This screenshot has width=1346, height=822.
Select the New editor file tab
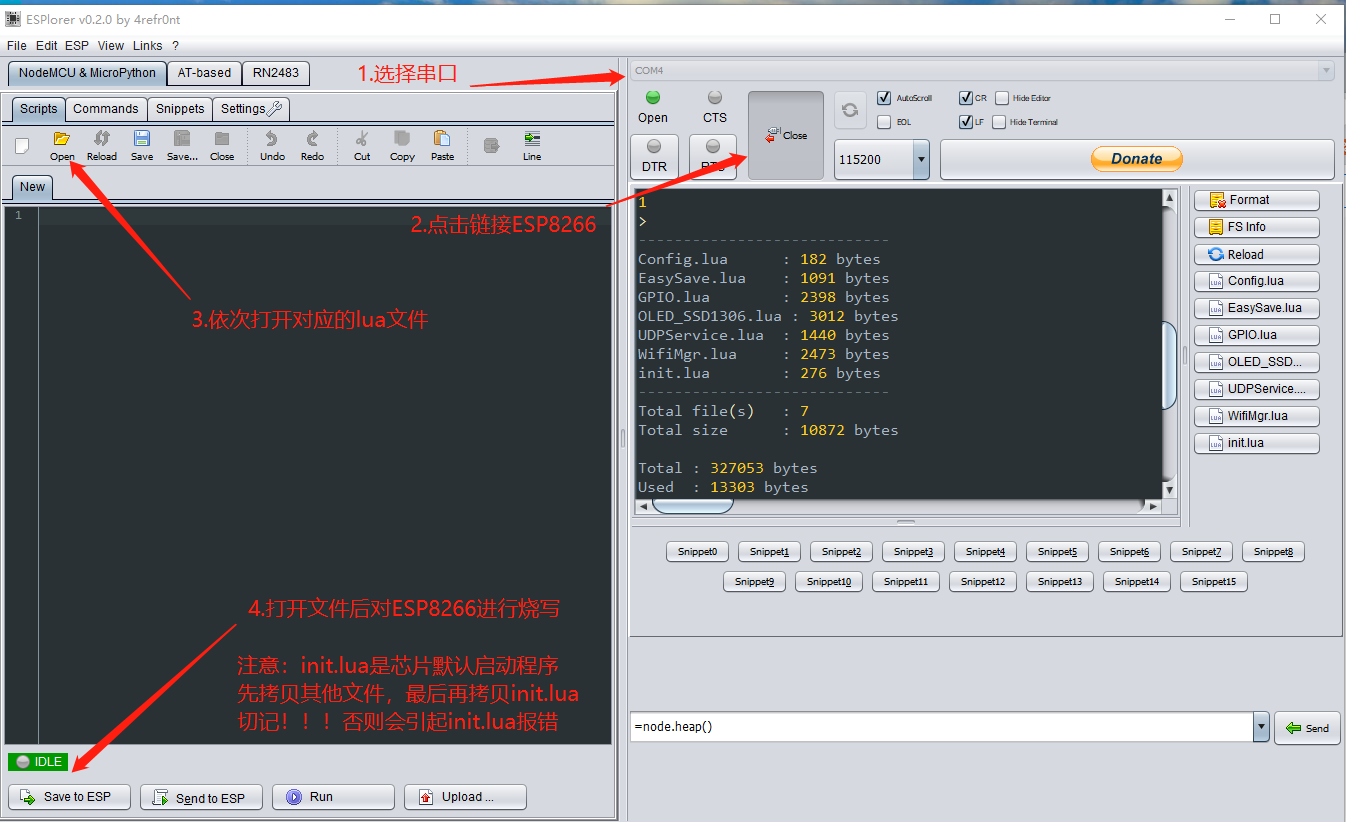pos(32,187)
